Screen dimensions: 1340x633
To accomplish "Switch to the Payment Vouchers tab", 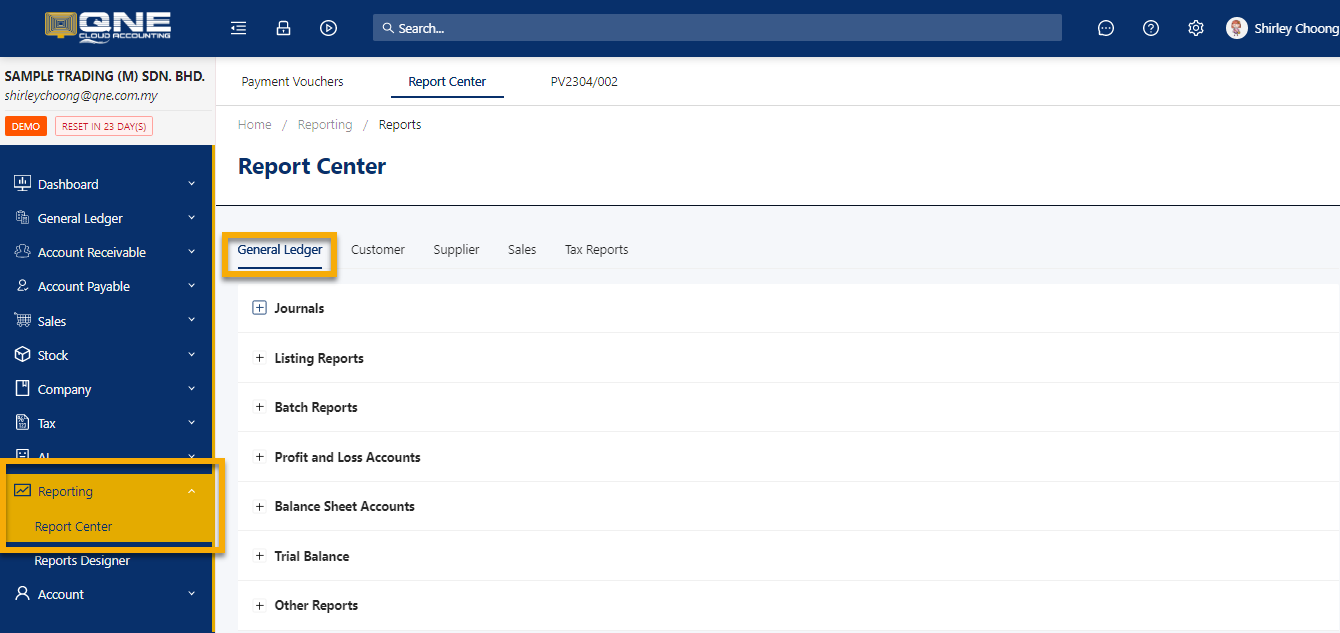I will (x=292, y=82).
